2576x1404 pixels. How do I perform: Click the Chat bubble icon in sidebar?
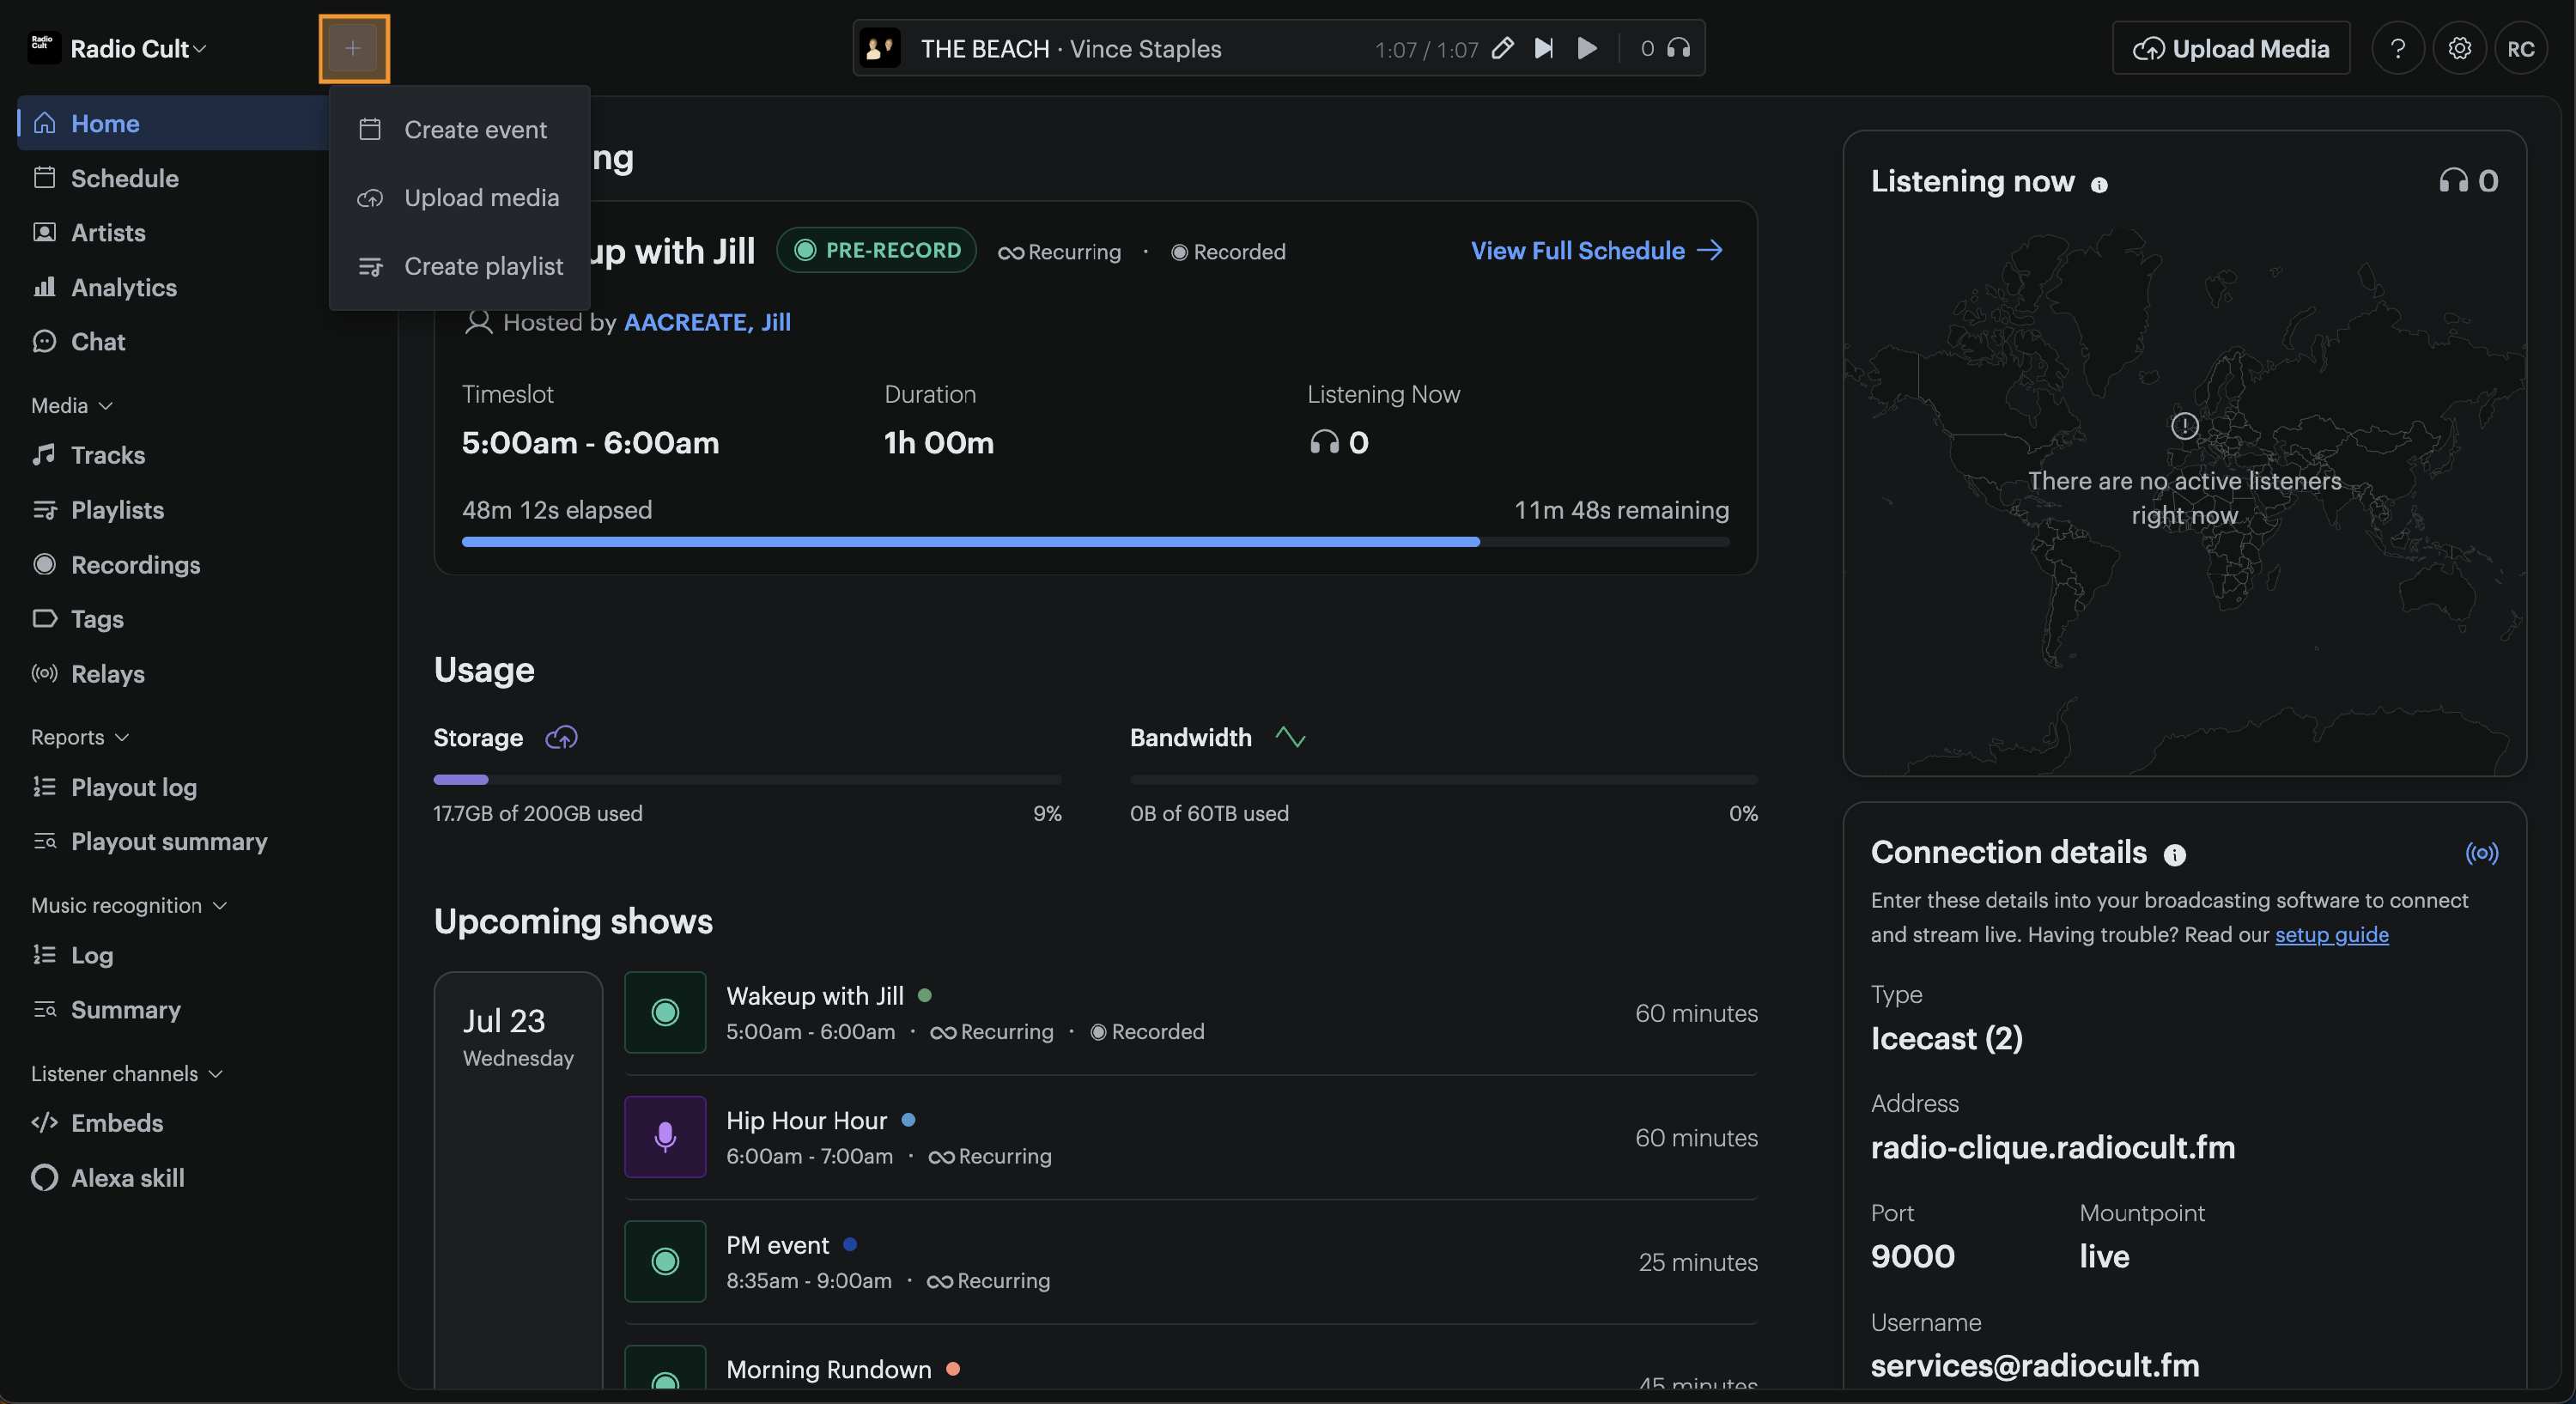44,341
